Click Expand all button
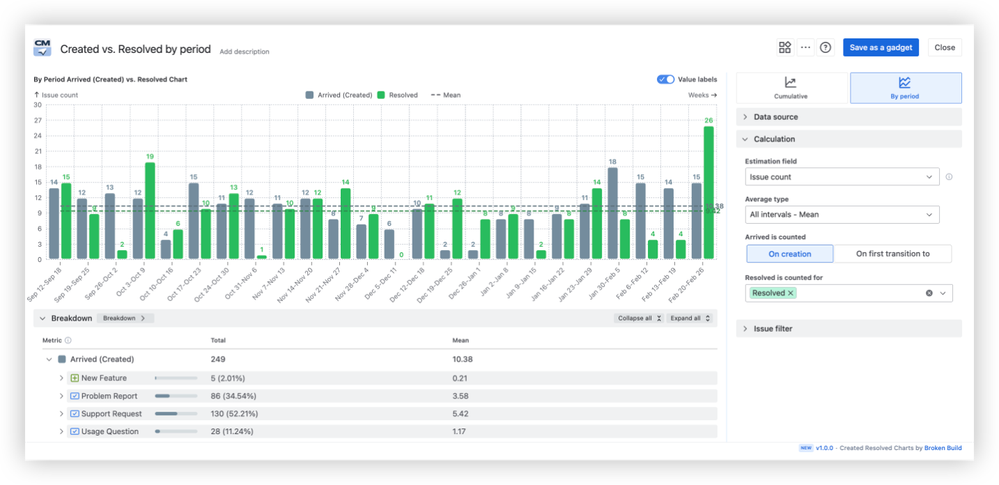Viewport: 999px width, 485px height. tap(689, 318)
